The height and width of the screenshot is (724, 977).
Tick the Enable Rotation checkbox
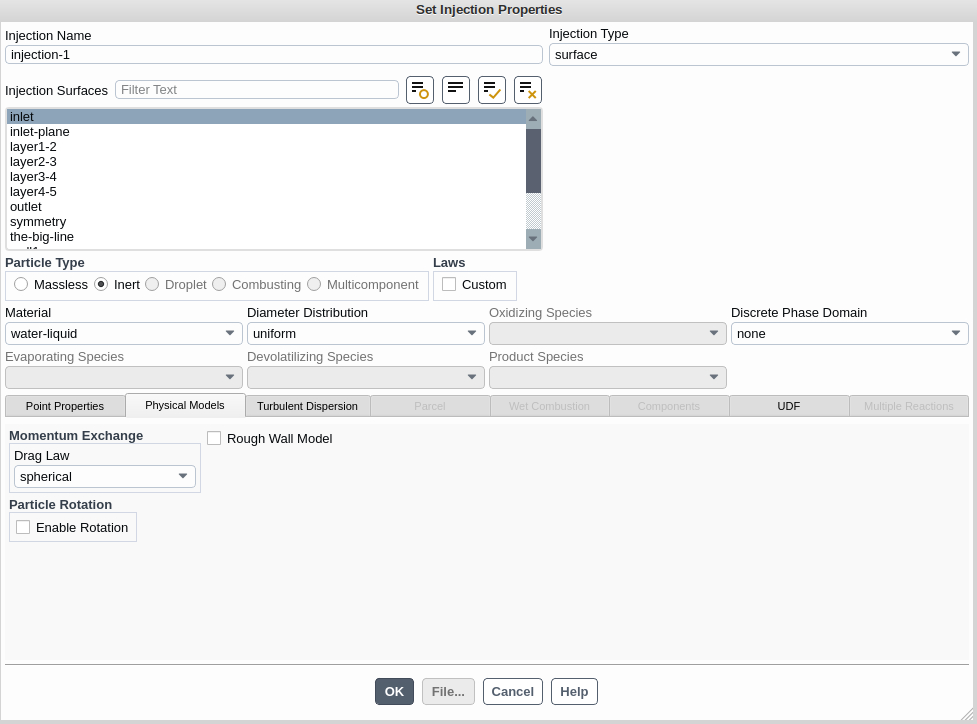tap(23, 528)
